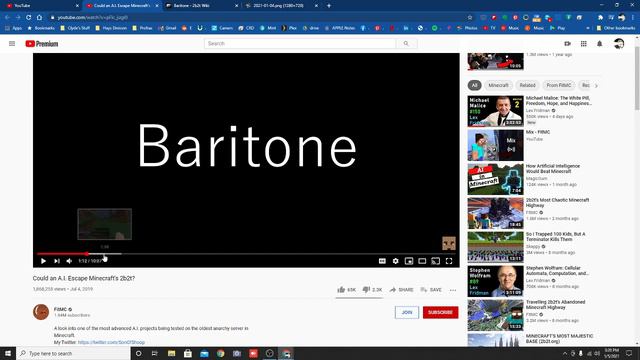Viewport: 640px width, 360px height.
Task: Open FitMC channel avatar
Action: coord(41,312)
